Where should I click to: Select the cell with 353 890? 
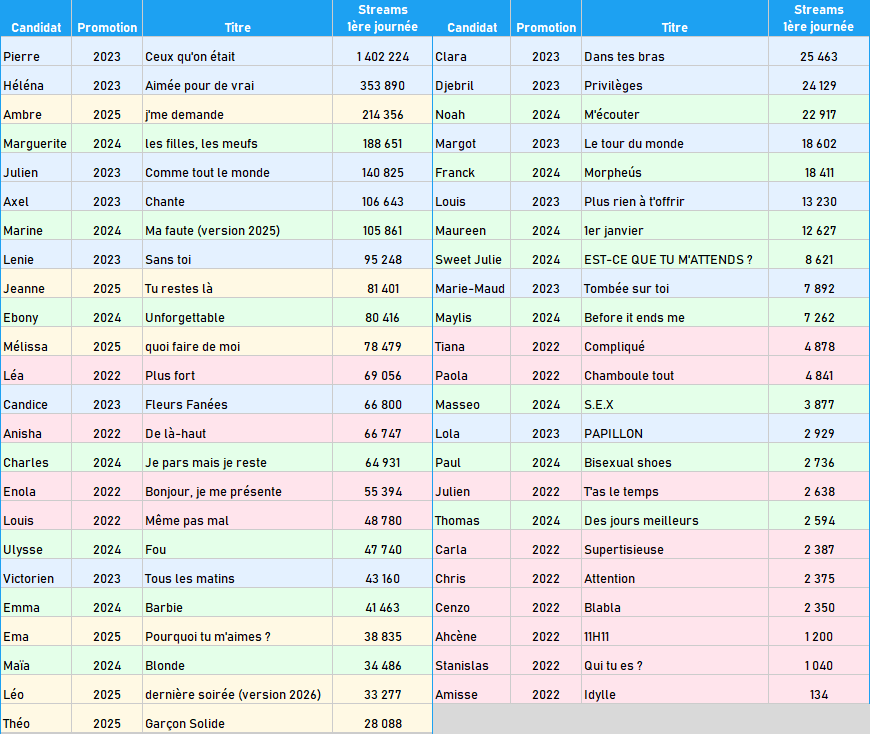click(382, 80)
